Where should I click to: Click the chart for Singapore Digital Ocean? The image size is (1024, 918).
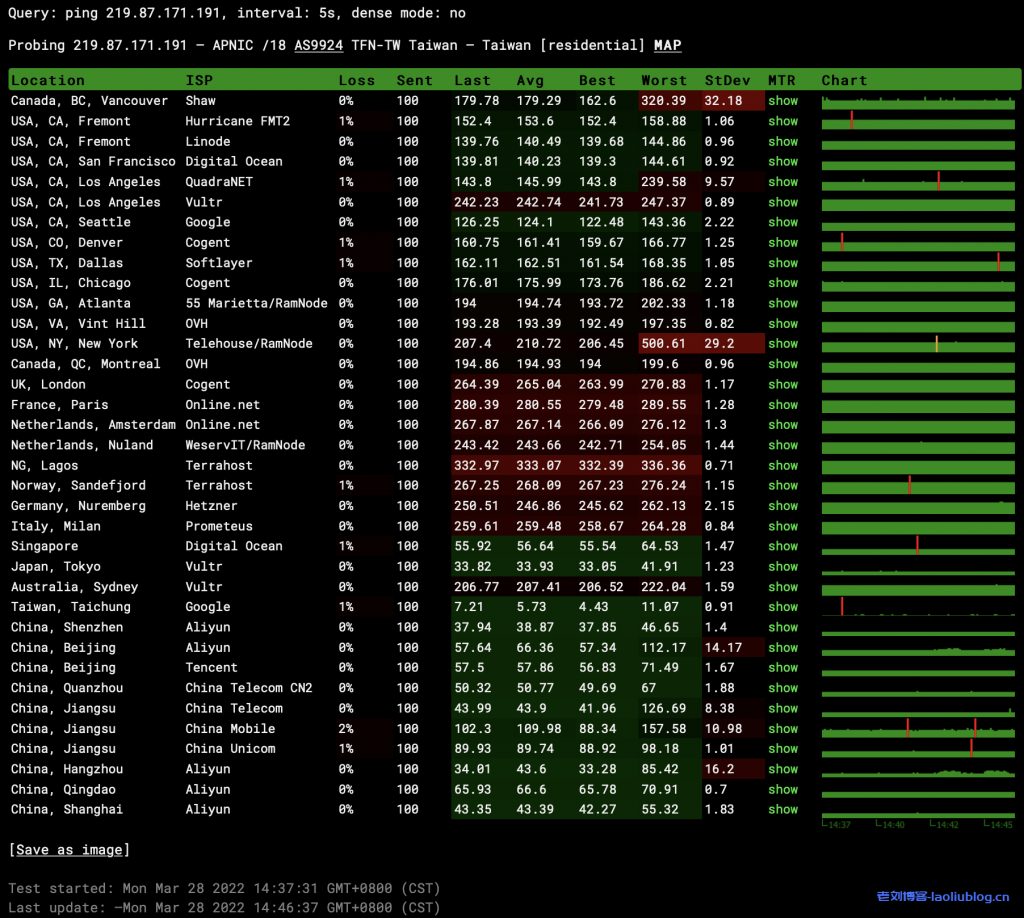(x=918, y=547)
